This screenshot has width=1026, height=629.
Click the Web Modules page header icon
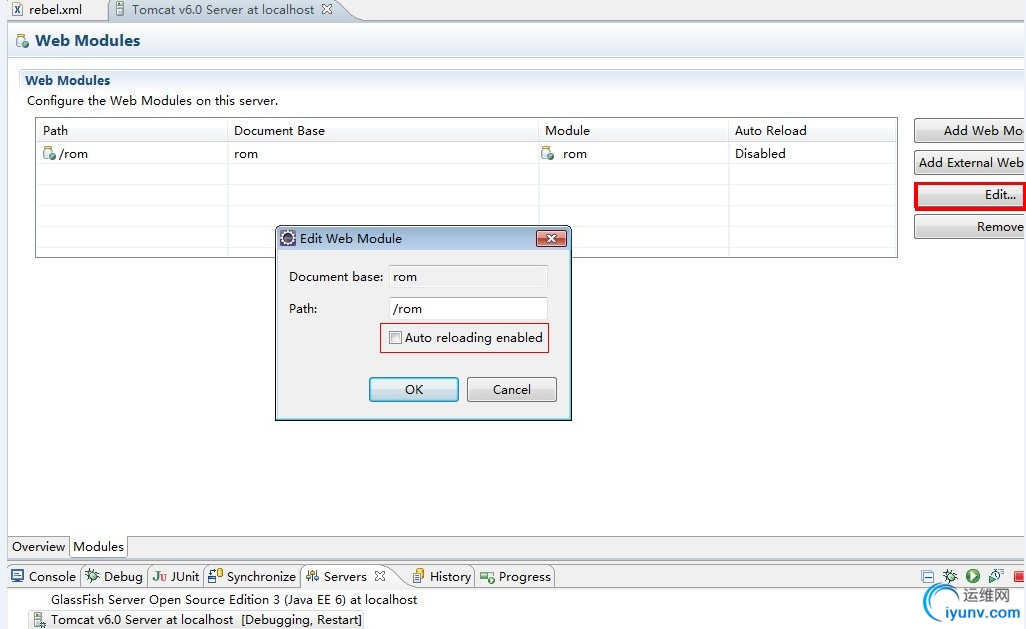[x=22, y=41]
